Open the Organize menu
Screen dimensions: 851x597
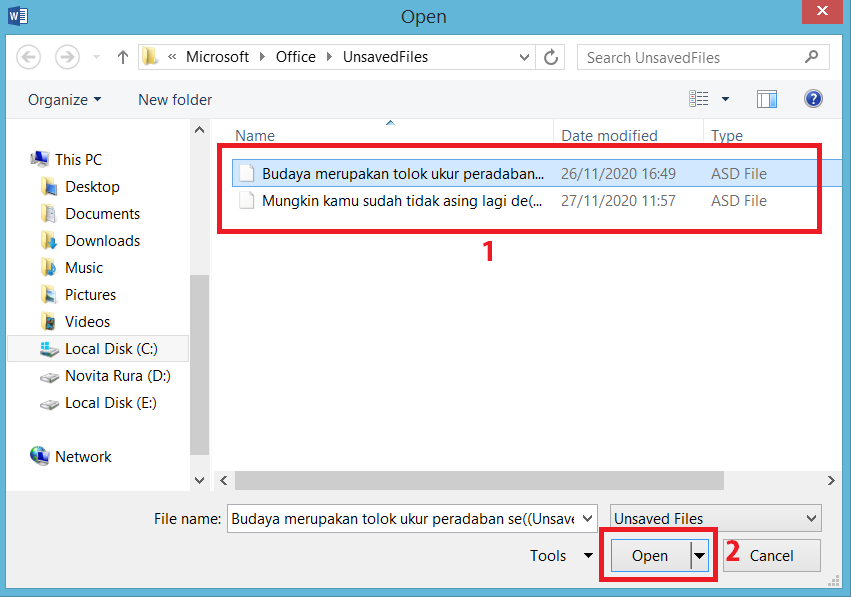point(65,100)
